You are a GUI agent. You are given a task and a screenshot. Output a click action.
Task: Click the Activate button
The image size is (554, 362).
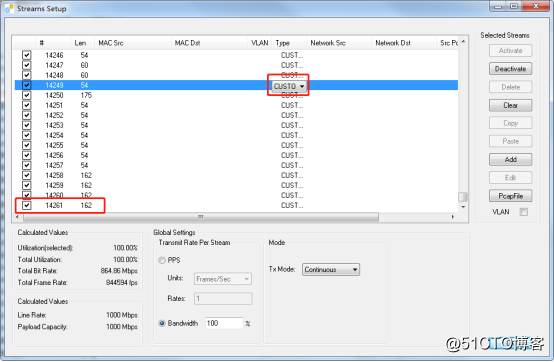[x=510, y=51]
